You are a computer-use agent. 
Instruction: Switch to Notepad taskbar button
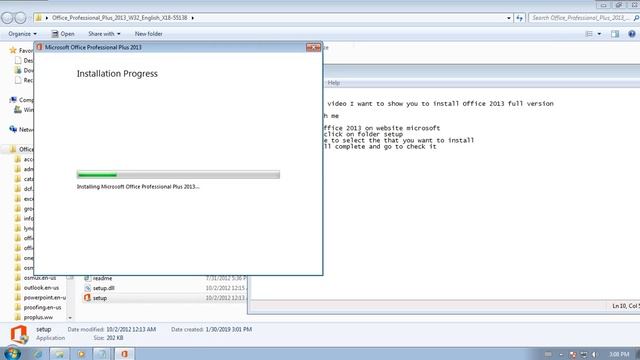tap(102, 354)
